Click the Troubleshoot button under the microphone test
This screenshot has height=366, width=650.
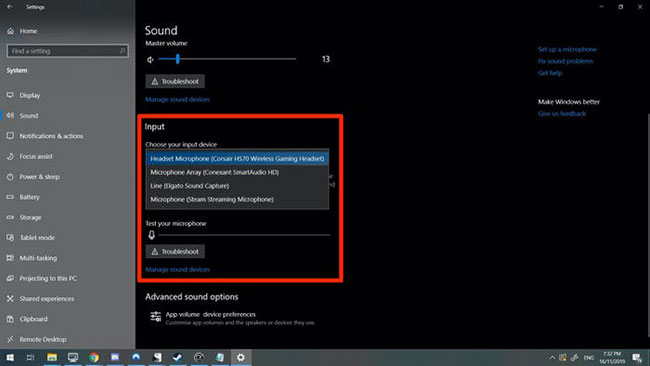(x=175, y=252)
